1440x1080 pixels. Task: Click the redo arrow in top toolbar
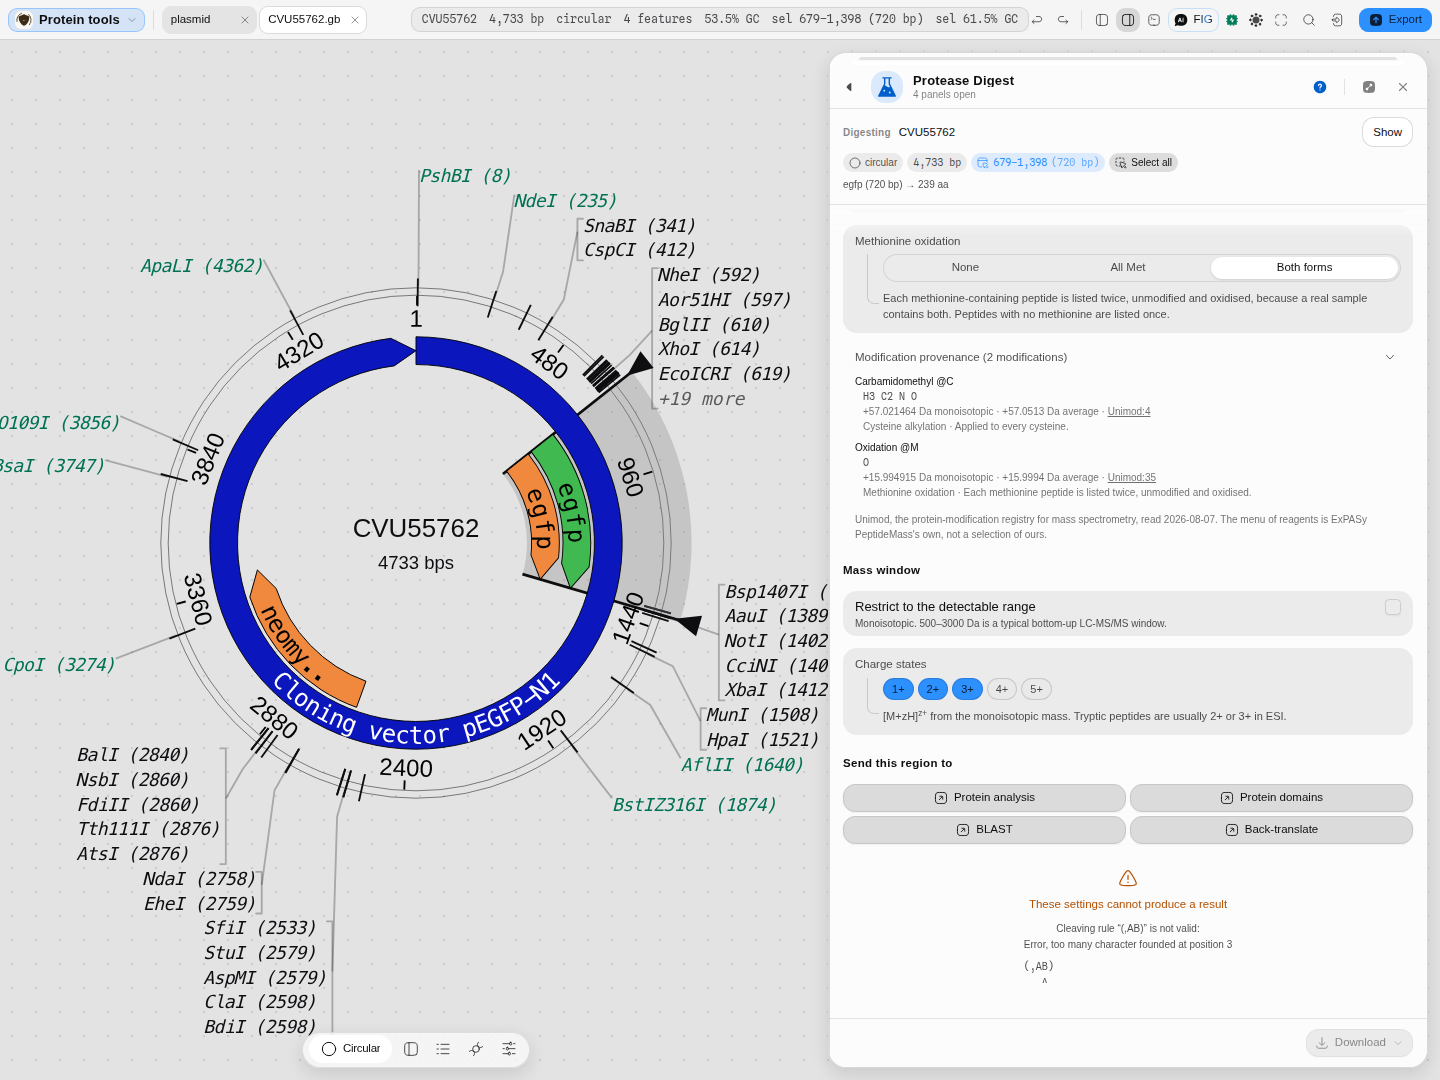[x=1063, y=20]
